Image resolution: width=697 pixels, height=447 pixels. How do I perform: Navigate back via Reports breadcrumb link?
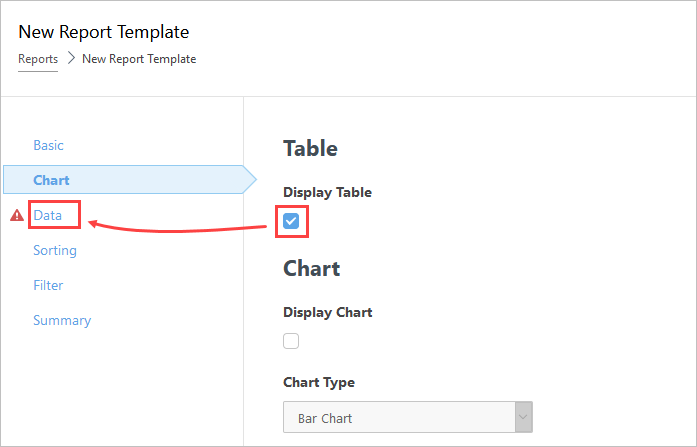(38, 59)
